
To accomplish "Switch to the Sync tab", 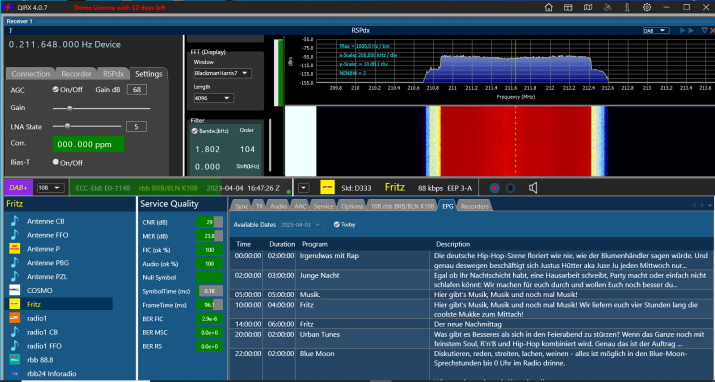I will click(x=242, y=206).
